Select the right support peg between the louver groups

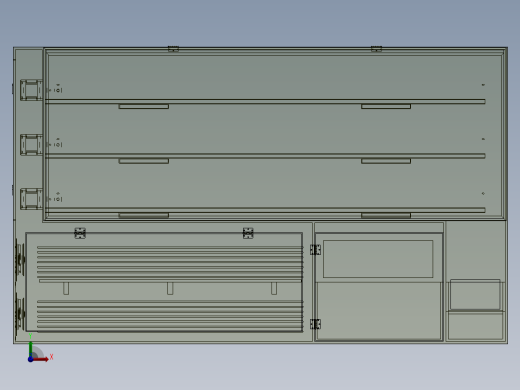tap(274, 288)
